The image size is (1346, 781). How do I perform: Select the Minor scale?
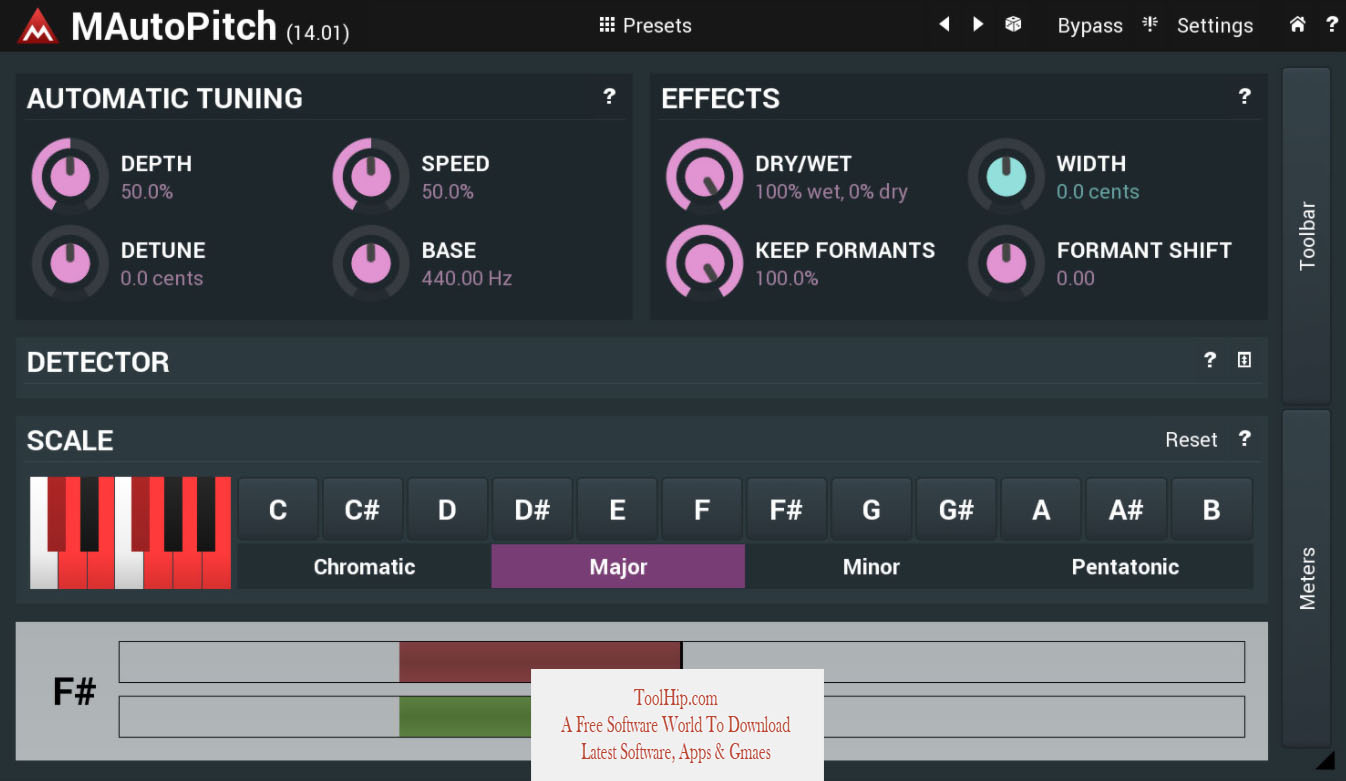click(x=871, y=566)
